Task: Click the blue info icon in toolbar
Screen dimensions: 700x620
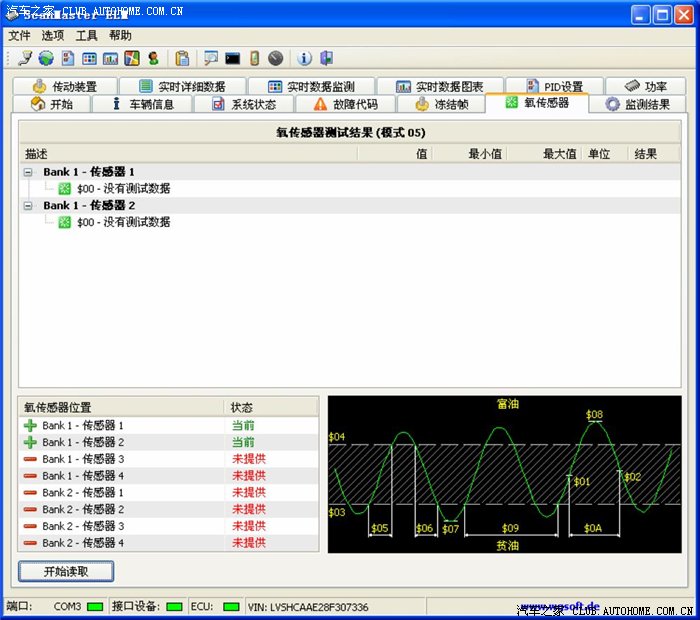Action: pyautogui.click(x=305, y=59)
